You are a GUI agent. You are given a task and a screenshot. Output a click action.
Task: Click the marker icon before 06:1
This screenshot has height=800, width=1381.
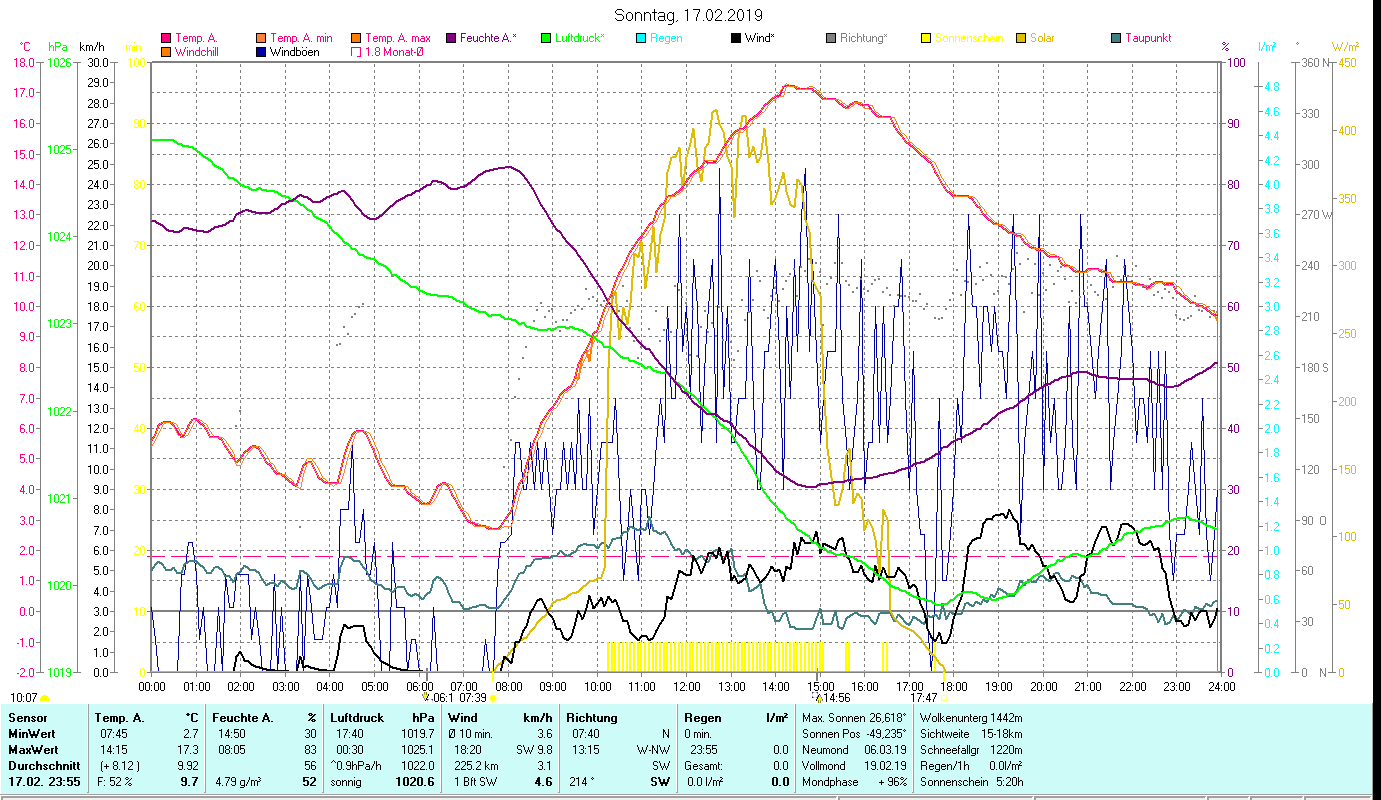(x=426, y=698)
